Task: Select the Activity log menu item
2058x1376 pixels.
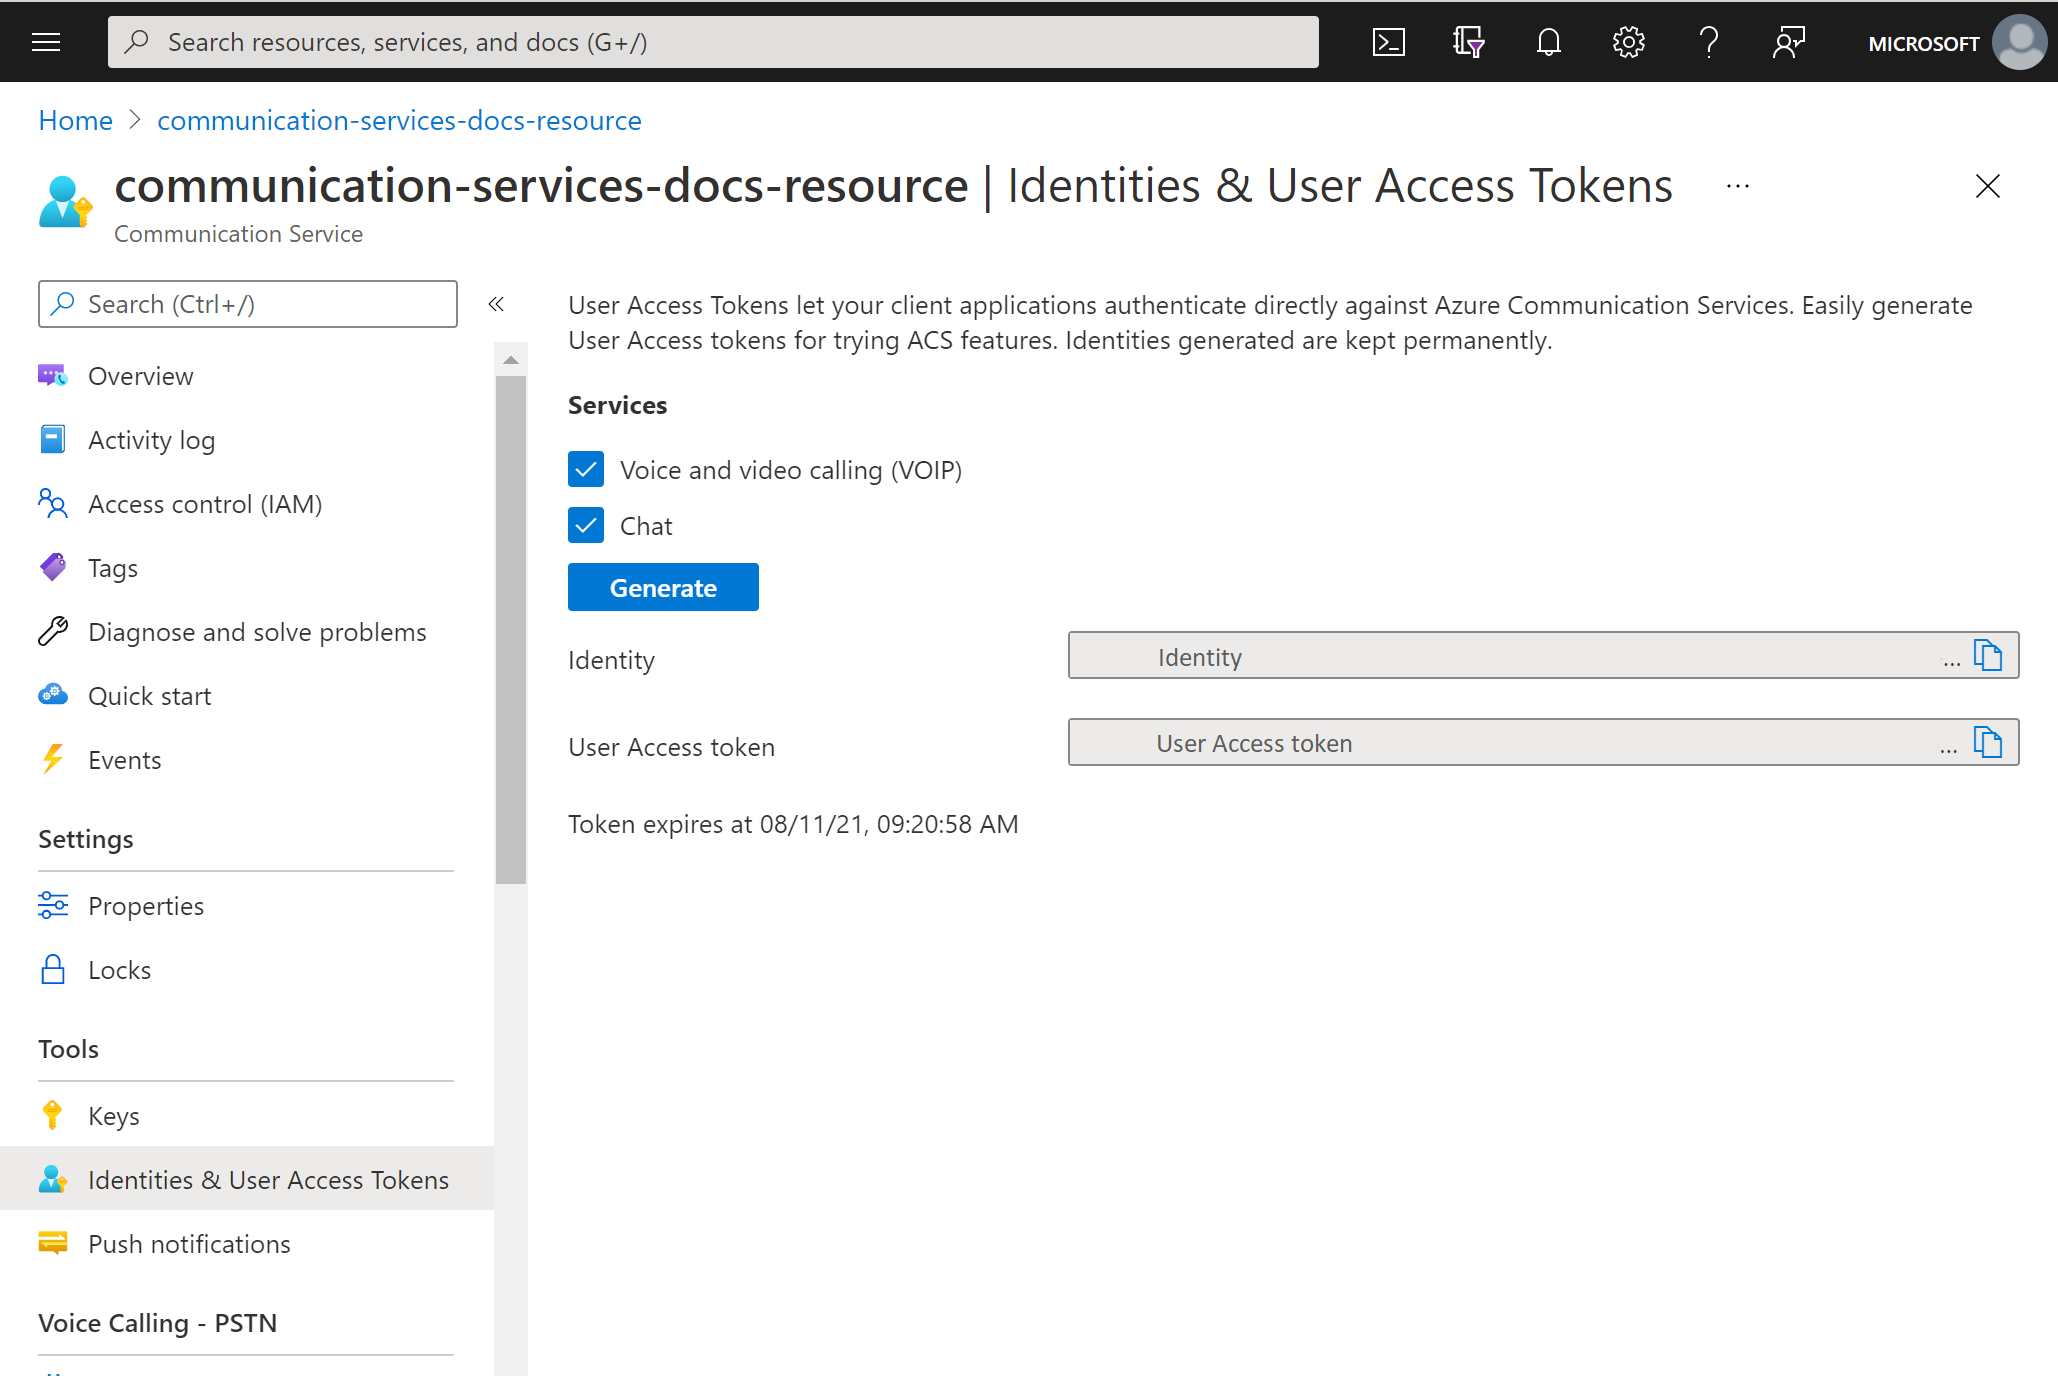Action: [x=151, y=439]
